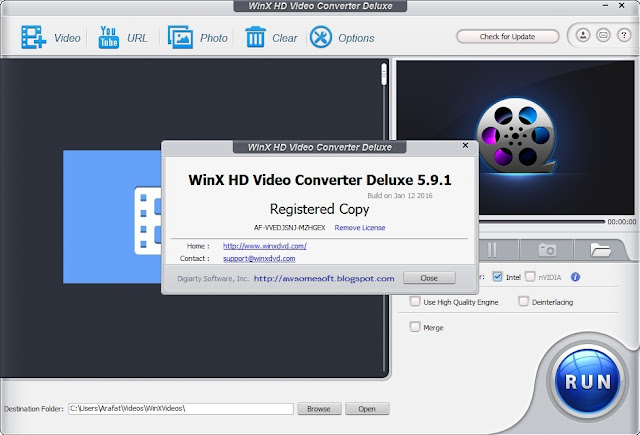
Task: Click the 'Digiarty Software, Inc.' text
Action: point(213,279)
